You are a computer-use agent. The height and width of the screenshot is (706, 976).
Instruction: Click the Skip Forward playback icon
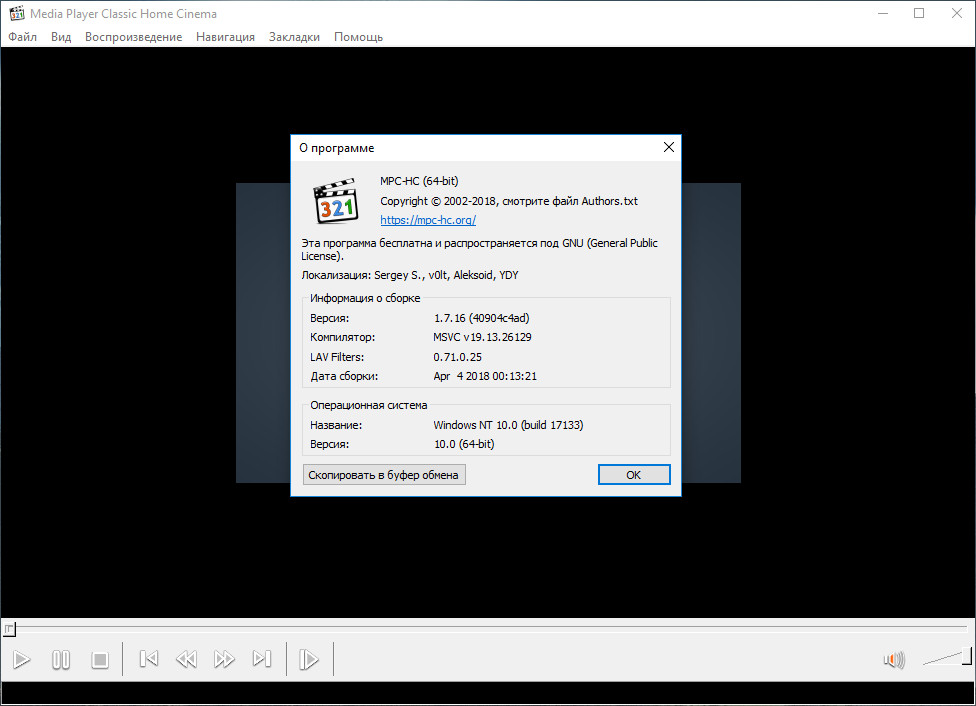pos(262,659)
